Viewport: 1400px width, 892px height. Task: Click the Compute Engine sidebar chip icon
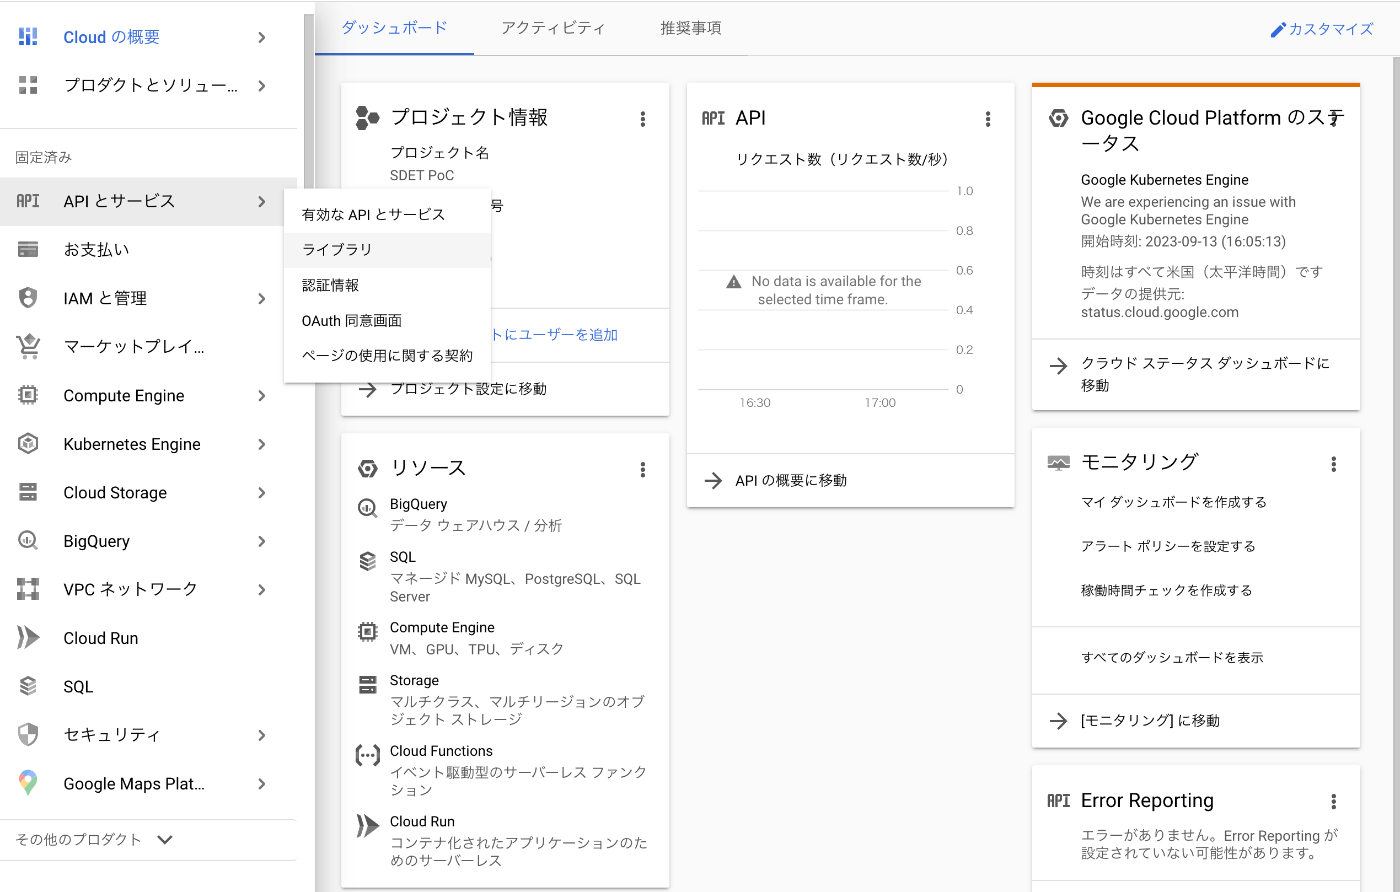(x=28, y=396)
